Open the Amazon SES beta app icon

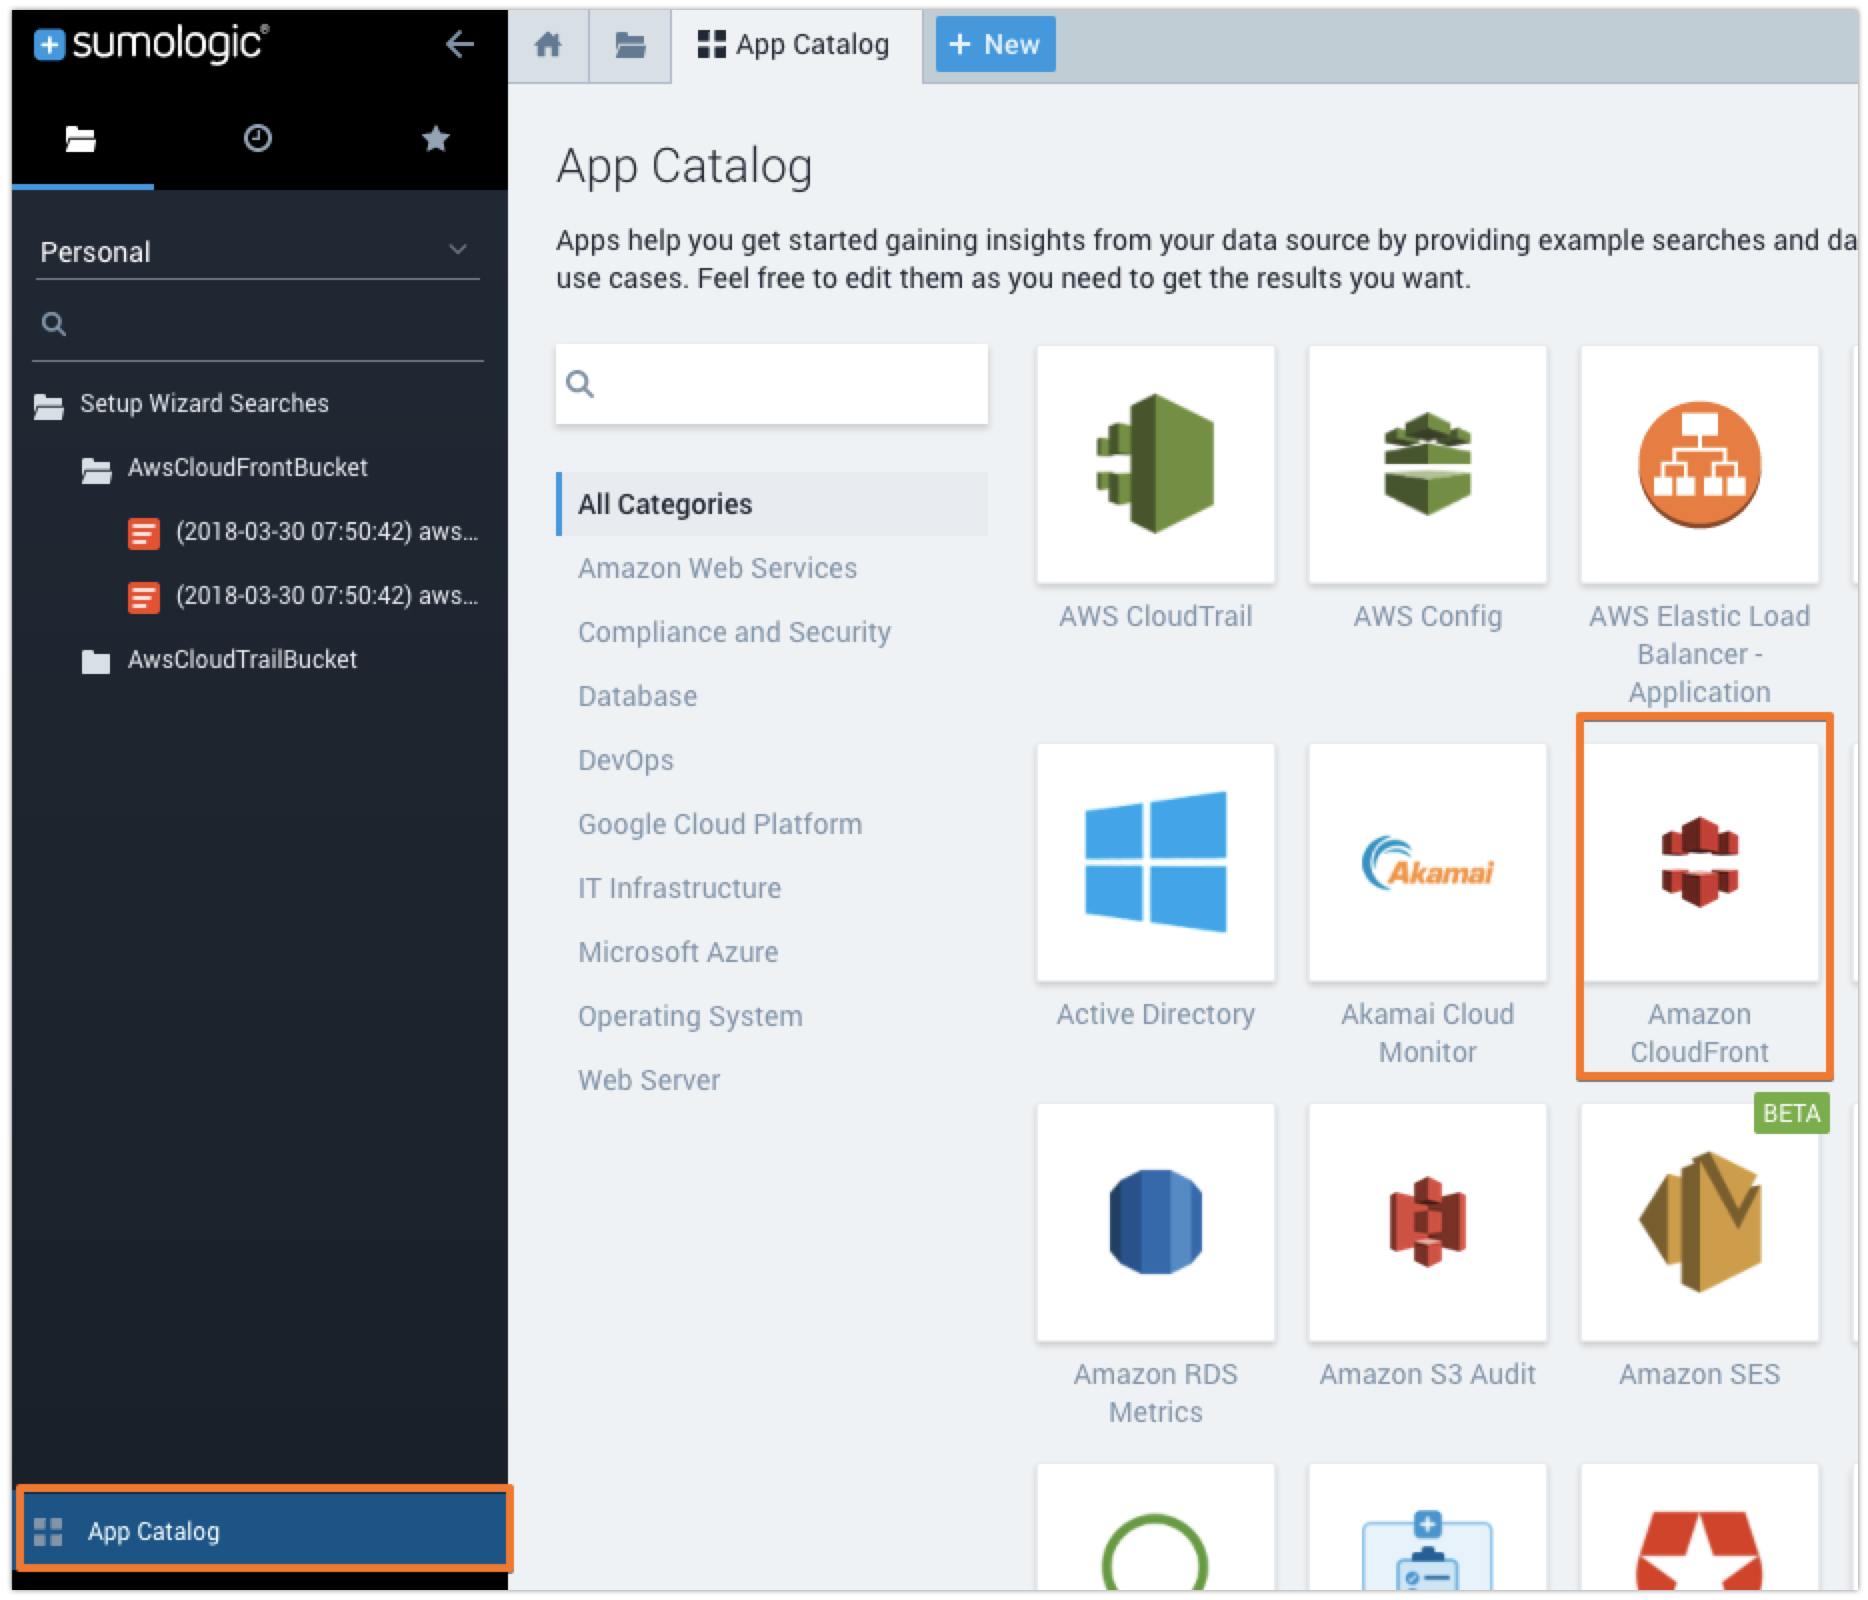click(1700, 1222)
